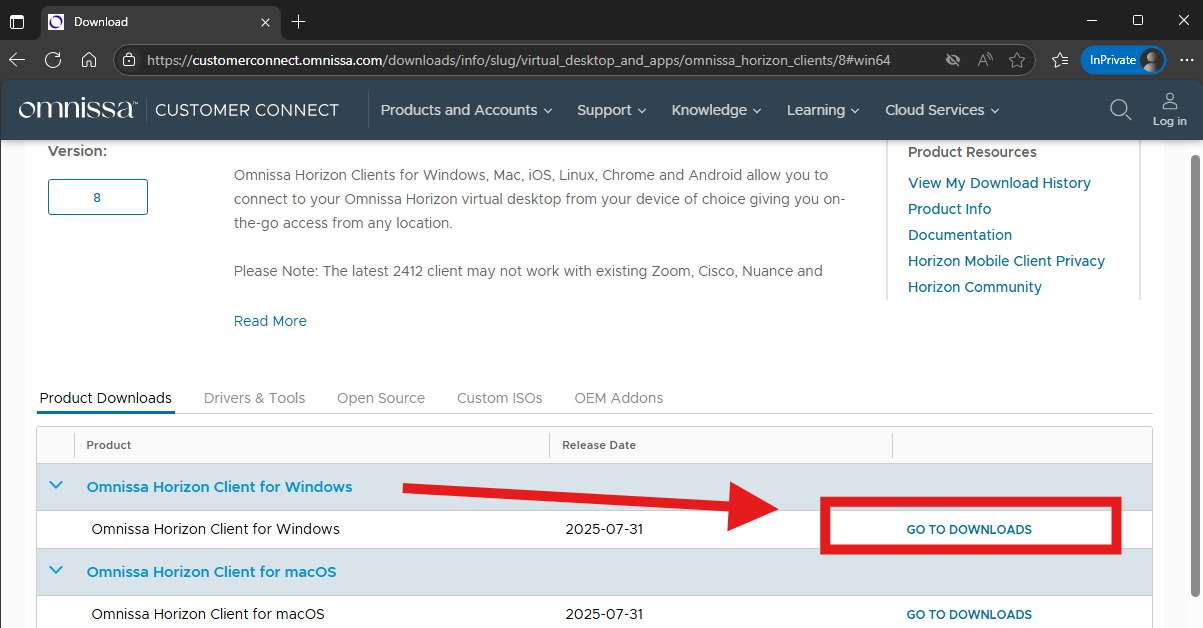Switch to the Open Source tab
Screen dimensions: 1203x628
coord(381,398)
